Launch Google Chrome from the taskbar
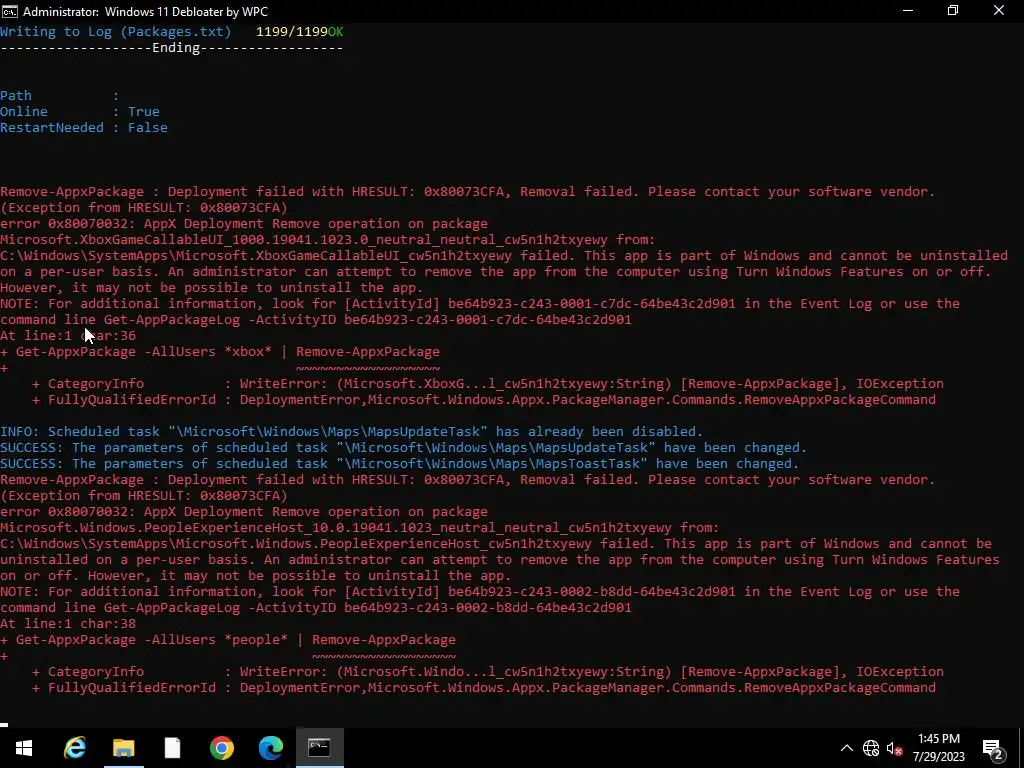This screenshot has width=1024, height=768. click(221, 748)
